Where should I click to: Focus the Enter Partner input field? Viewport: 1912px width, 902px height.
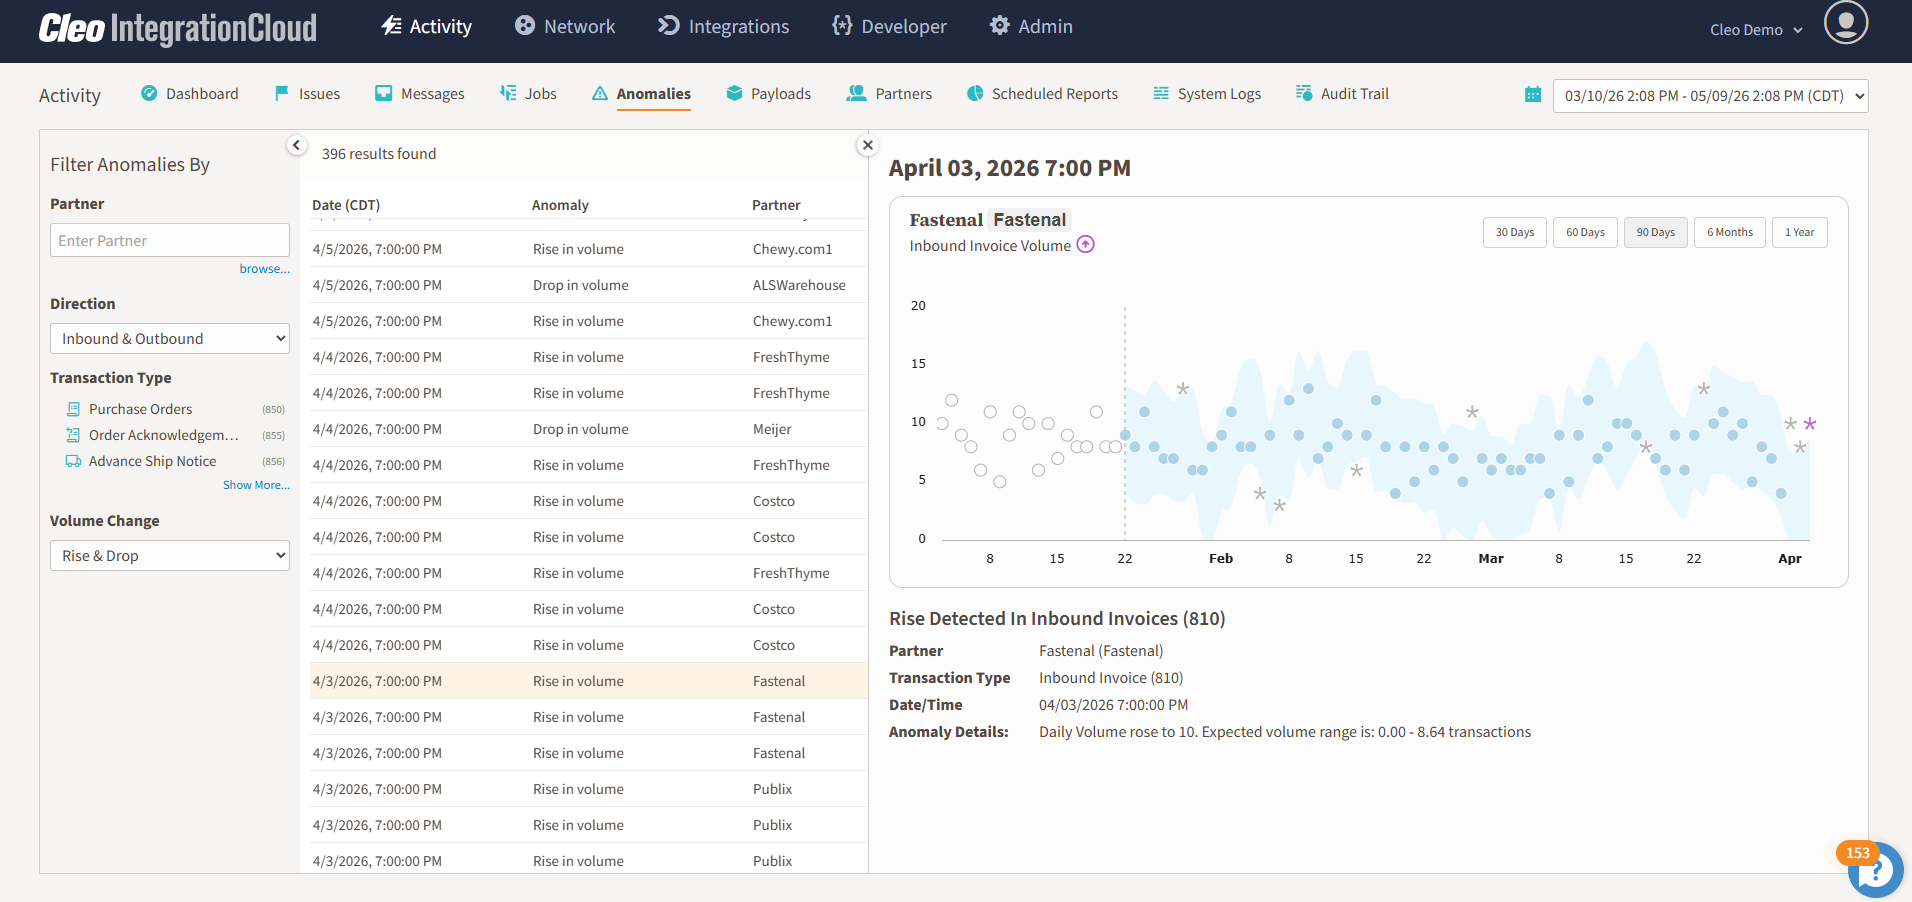click(170, 240)
